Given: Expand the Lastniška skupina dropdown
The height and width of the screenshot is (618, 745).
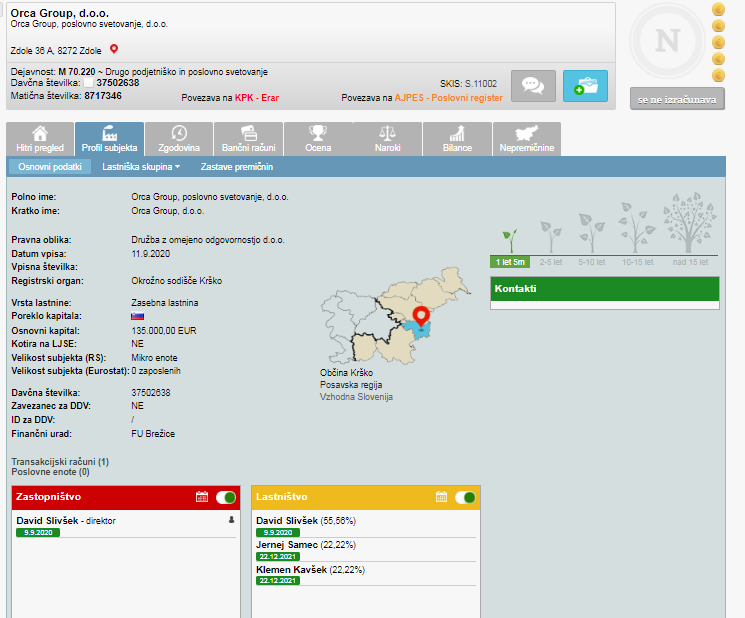Looking at the screenshot, I should (141, 167).
